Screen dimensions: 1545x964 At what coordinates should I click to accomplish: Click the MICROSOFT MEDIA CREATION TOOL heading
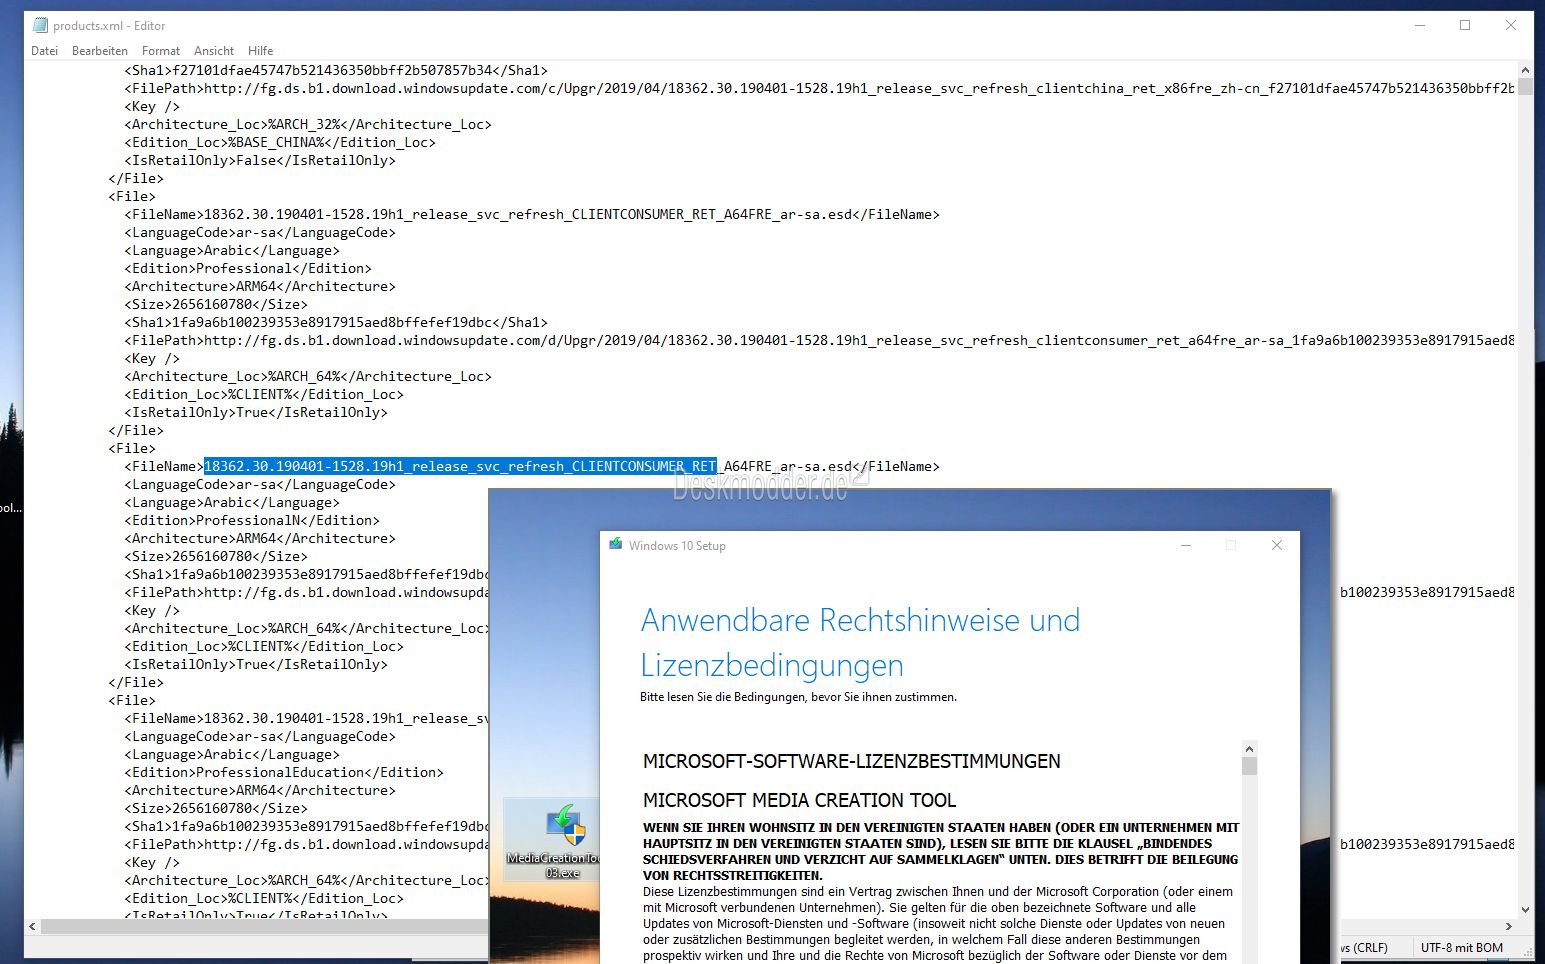[x=799, y=800]
